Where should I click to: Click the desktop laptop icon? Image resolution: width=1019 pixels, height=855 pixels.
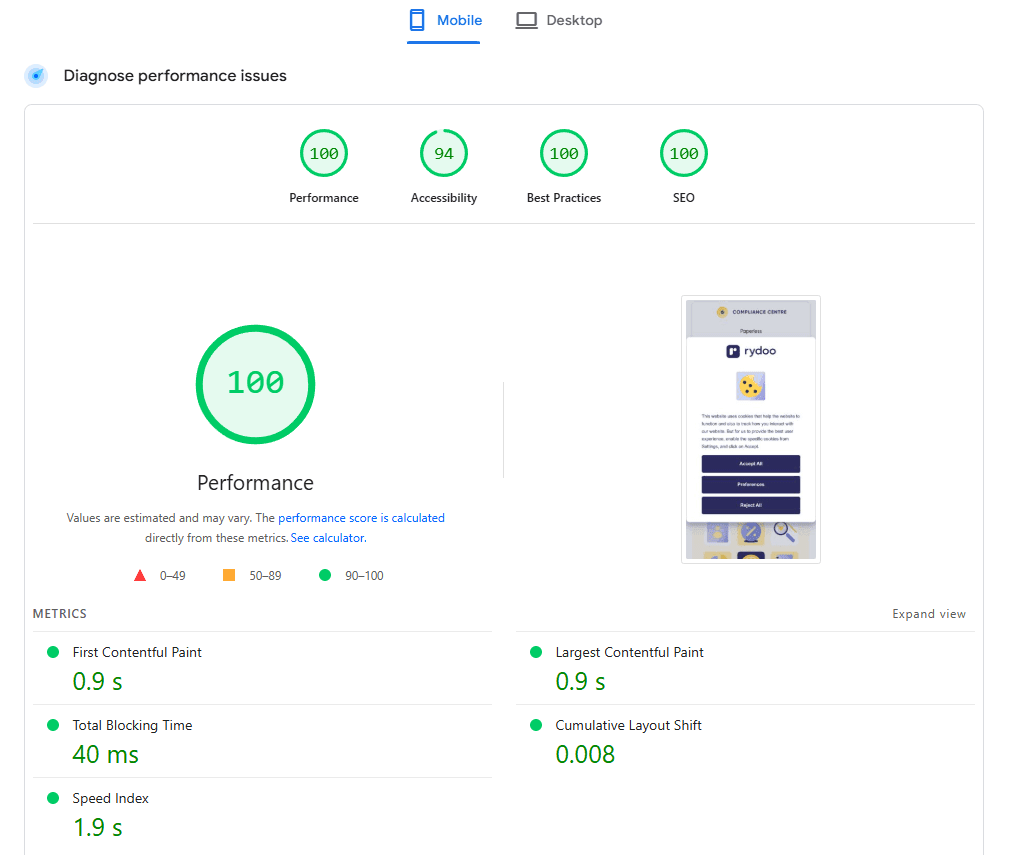pos(526,20)
